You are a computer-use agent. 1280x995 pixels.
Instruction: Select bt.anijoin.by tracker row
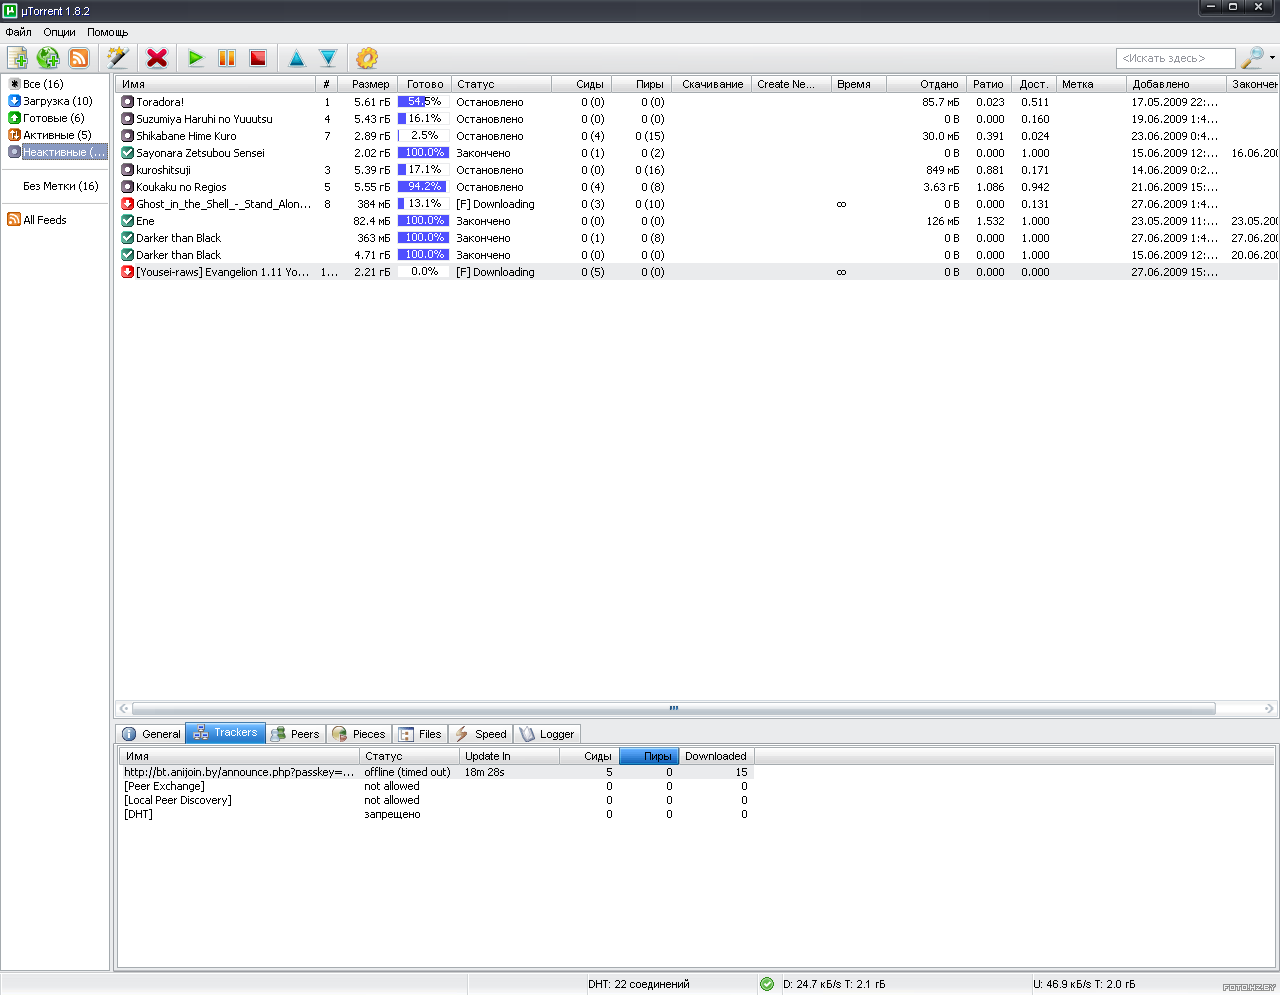(x=437, y=772)
